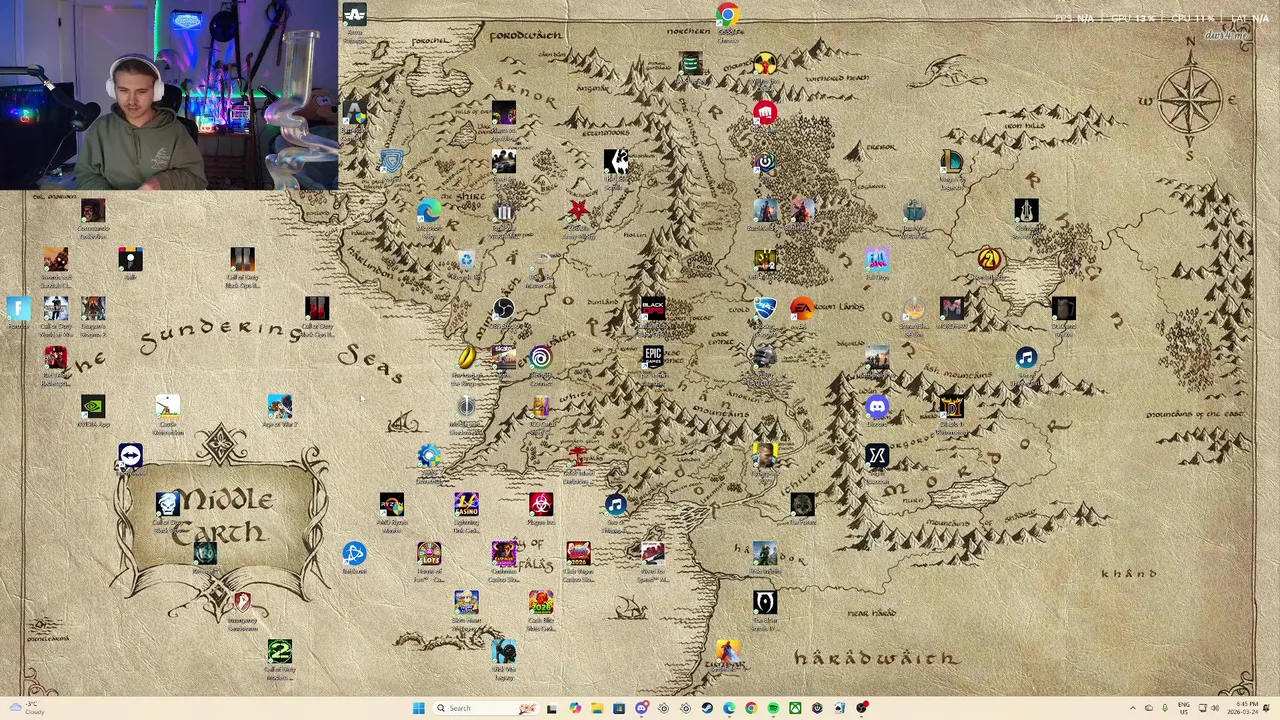The height and width of the screenshot is (720, 1280).
Task: Open Copilot from the taskbar
Action: pyautogui.click(x=574, y=708)
